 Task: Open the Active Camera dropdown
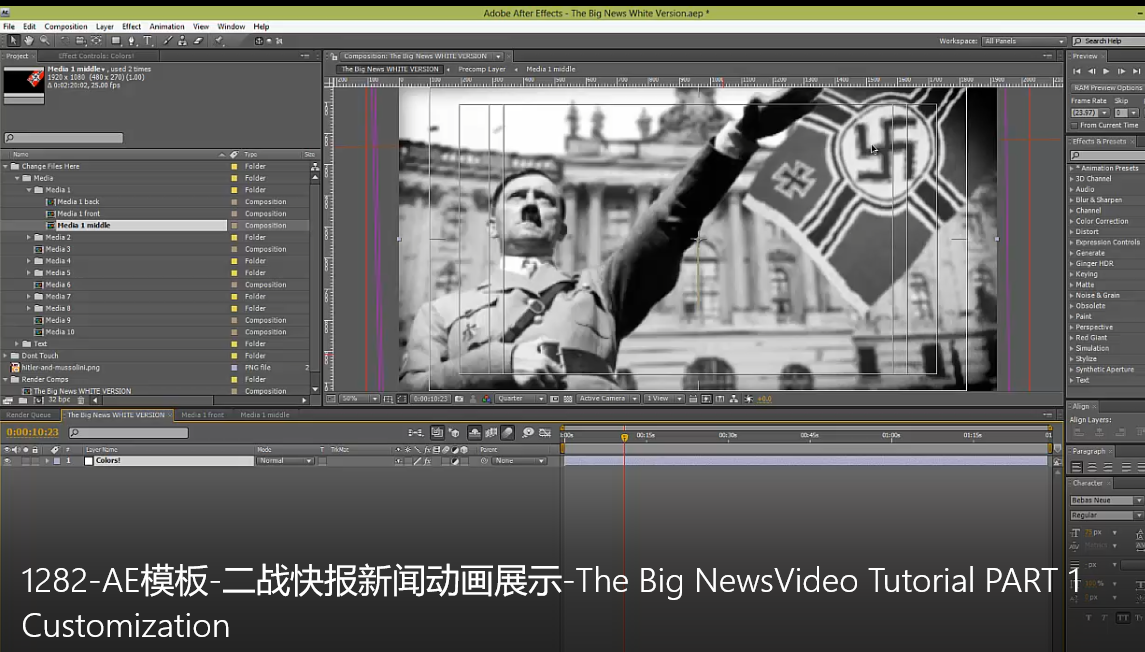(608, 399)
